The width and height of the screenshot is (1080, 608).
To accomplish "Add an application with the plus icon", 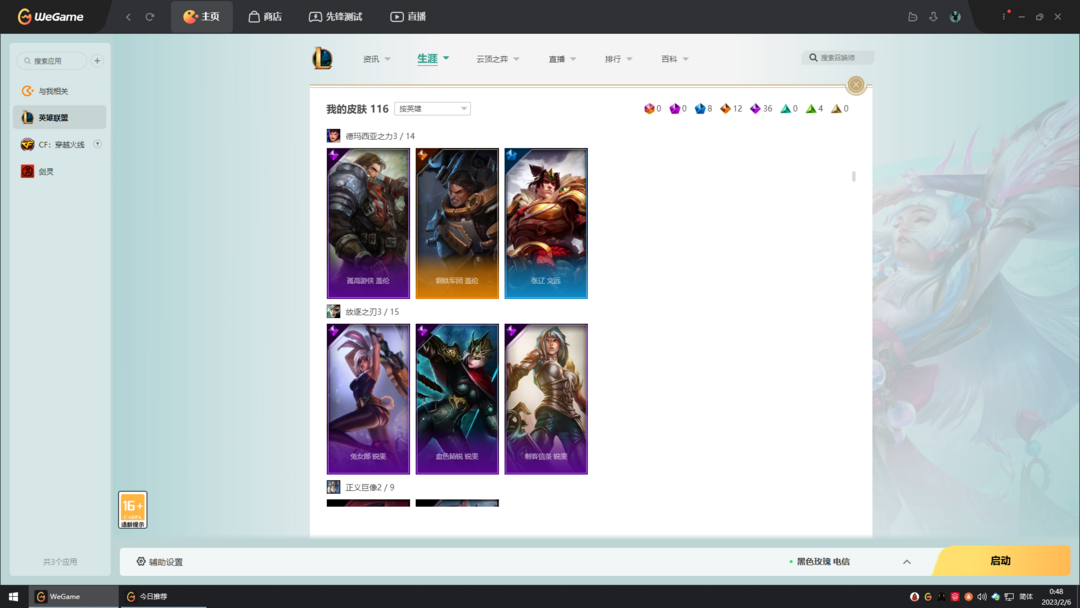I will 97,61.
